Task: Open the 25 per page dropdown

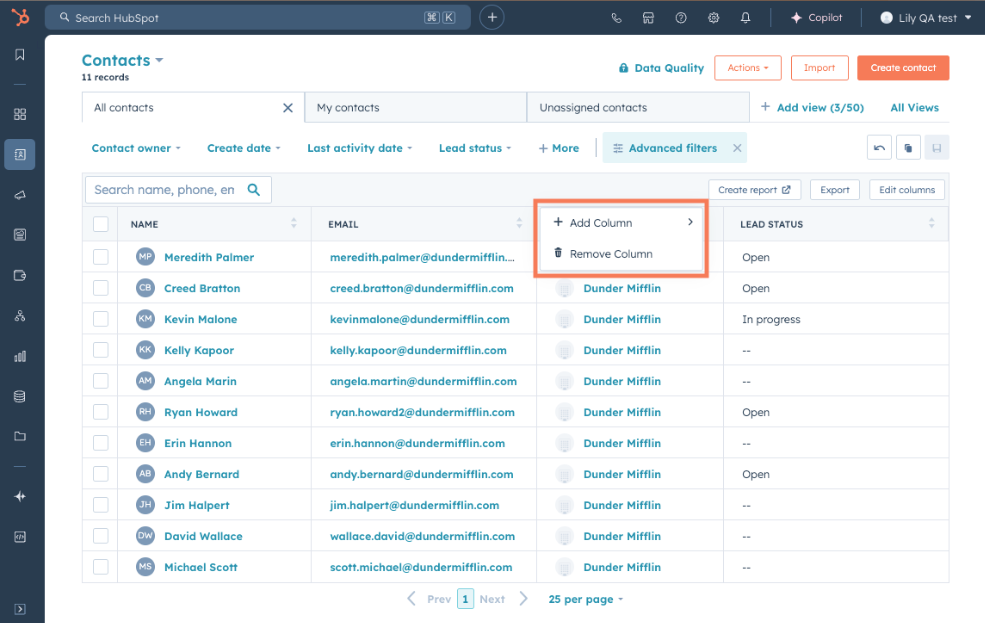Action: [x=585, y=599]
